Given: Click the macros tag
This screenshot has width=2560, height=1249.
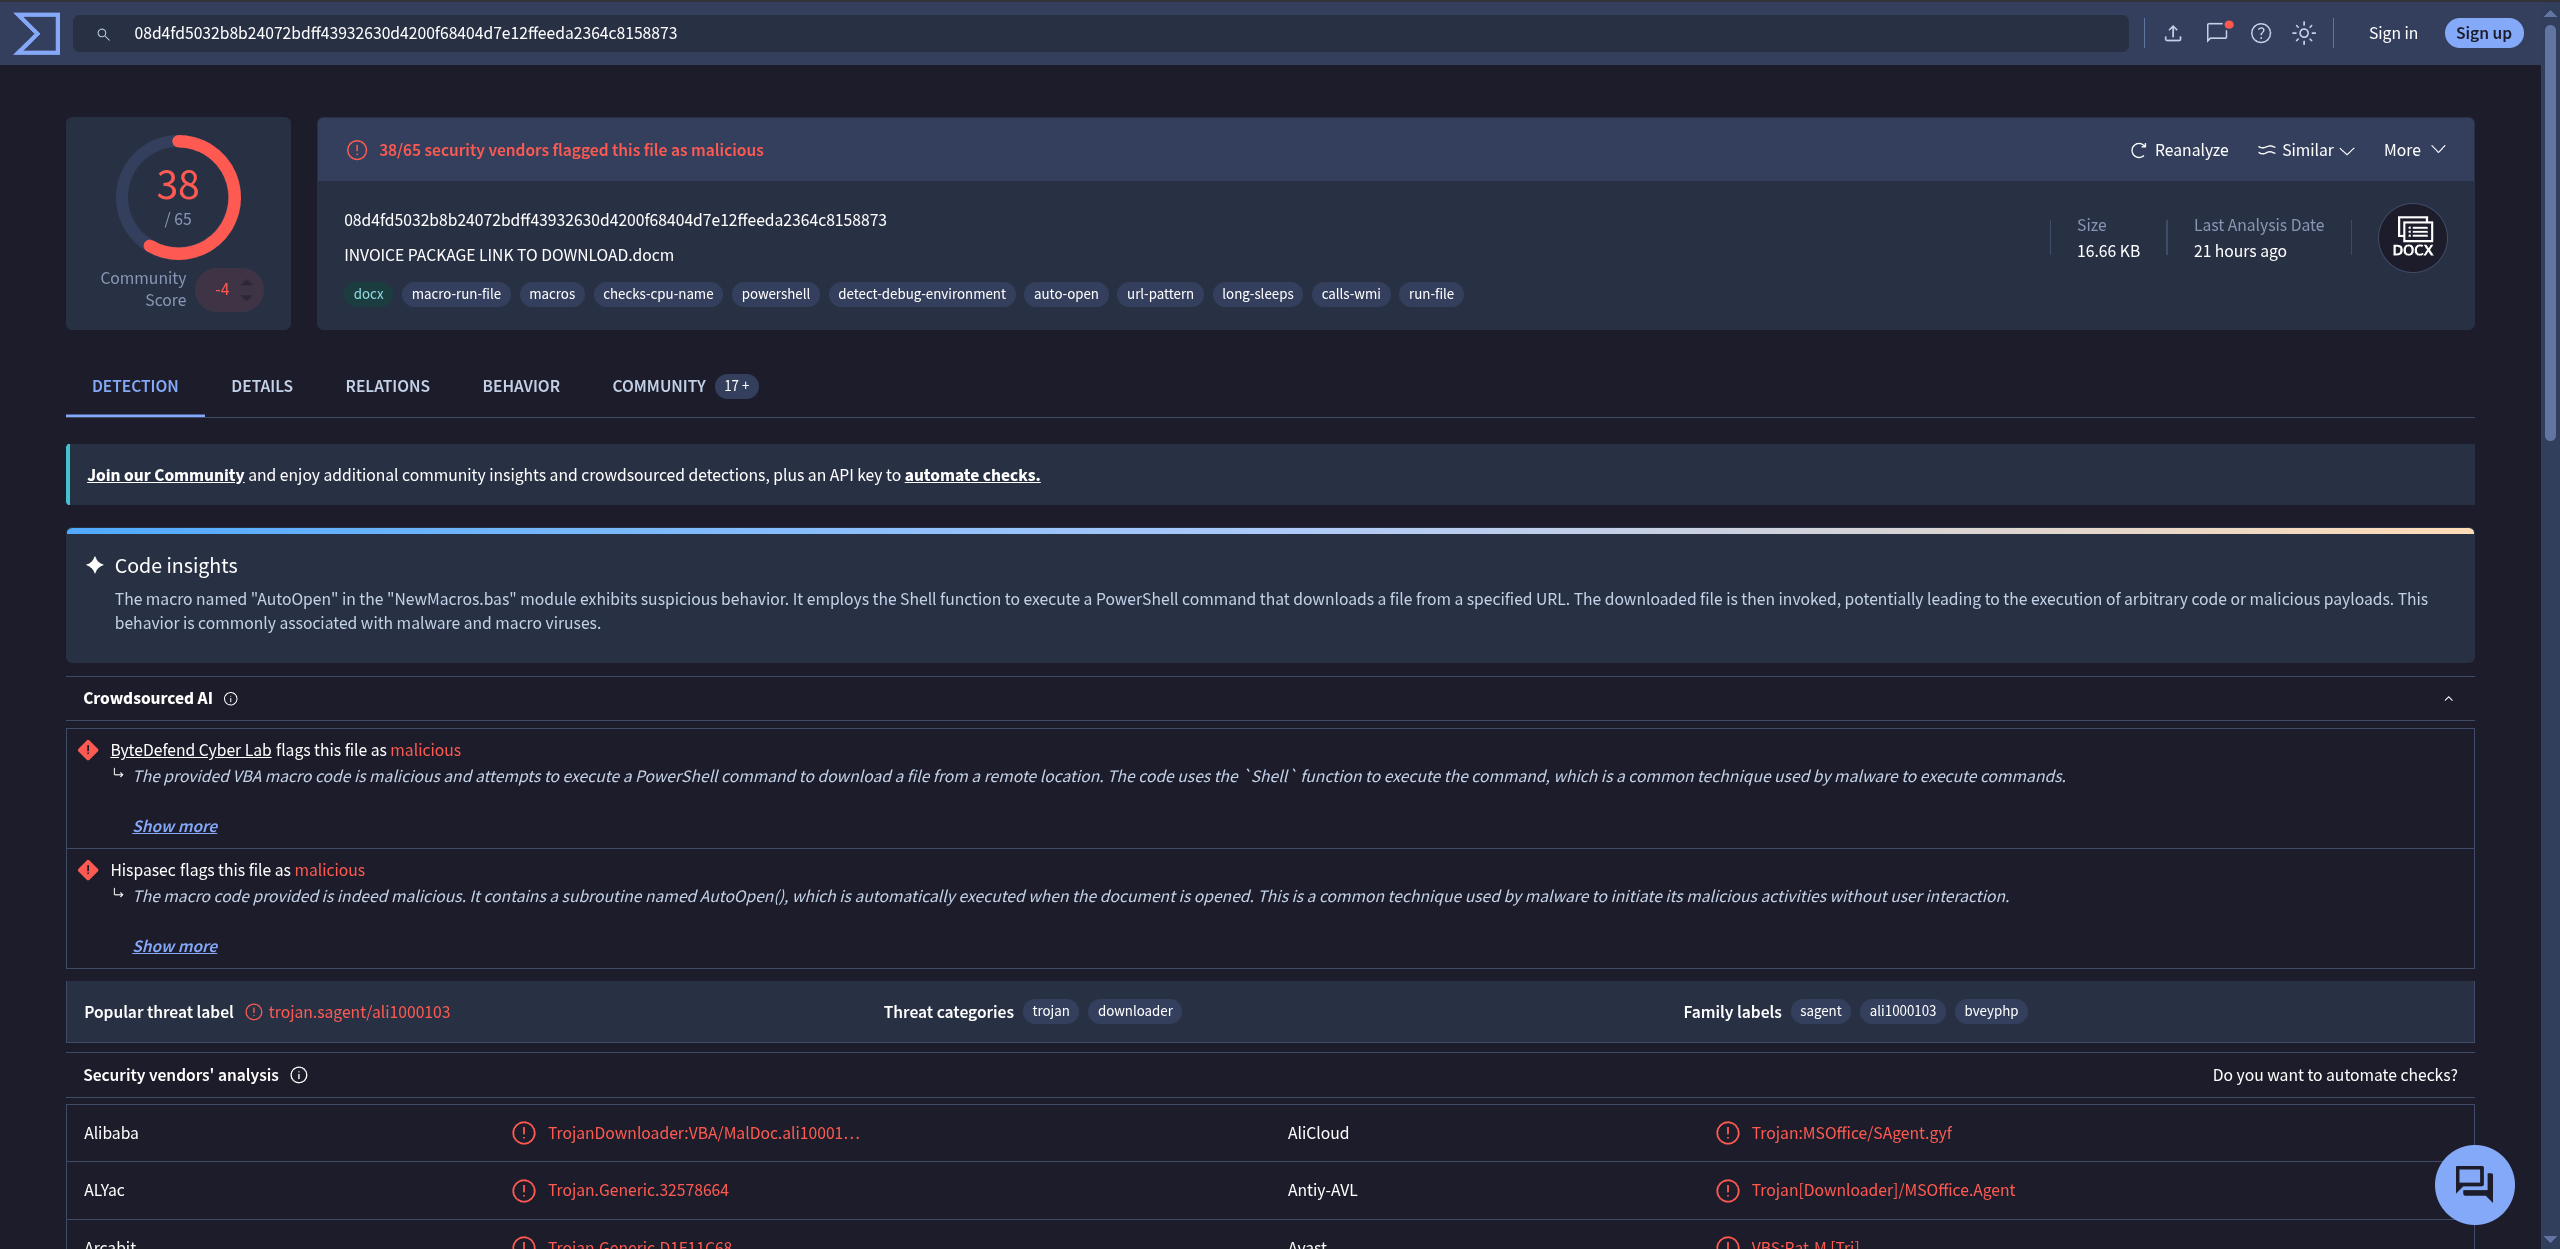Looking at the screenshot, I should click(552, 294).
